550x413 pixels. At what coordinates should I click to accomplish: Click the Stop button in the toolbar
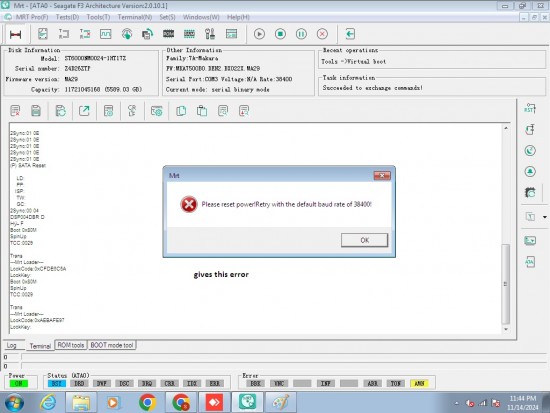tap(280, 34)
